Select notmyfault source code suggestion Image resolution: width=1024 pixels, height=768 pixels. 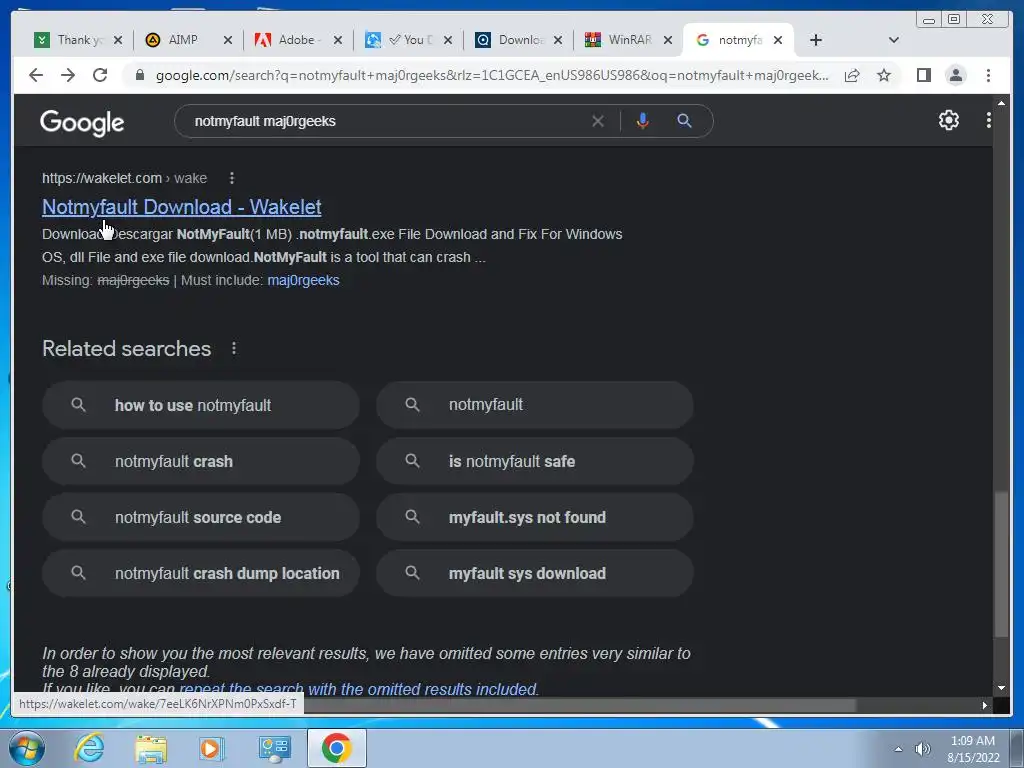[x=200, y=517]
